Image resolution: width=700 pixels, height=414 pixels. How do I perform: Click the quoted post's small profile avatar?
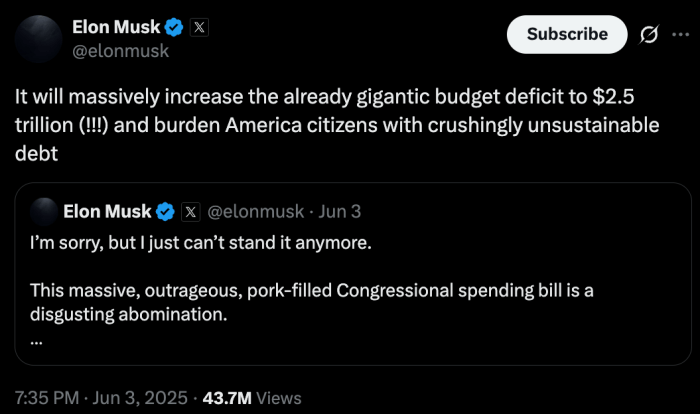click(x=42, y=211)
